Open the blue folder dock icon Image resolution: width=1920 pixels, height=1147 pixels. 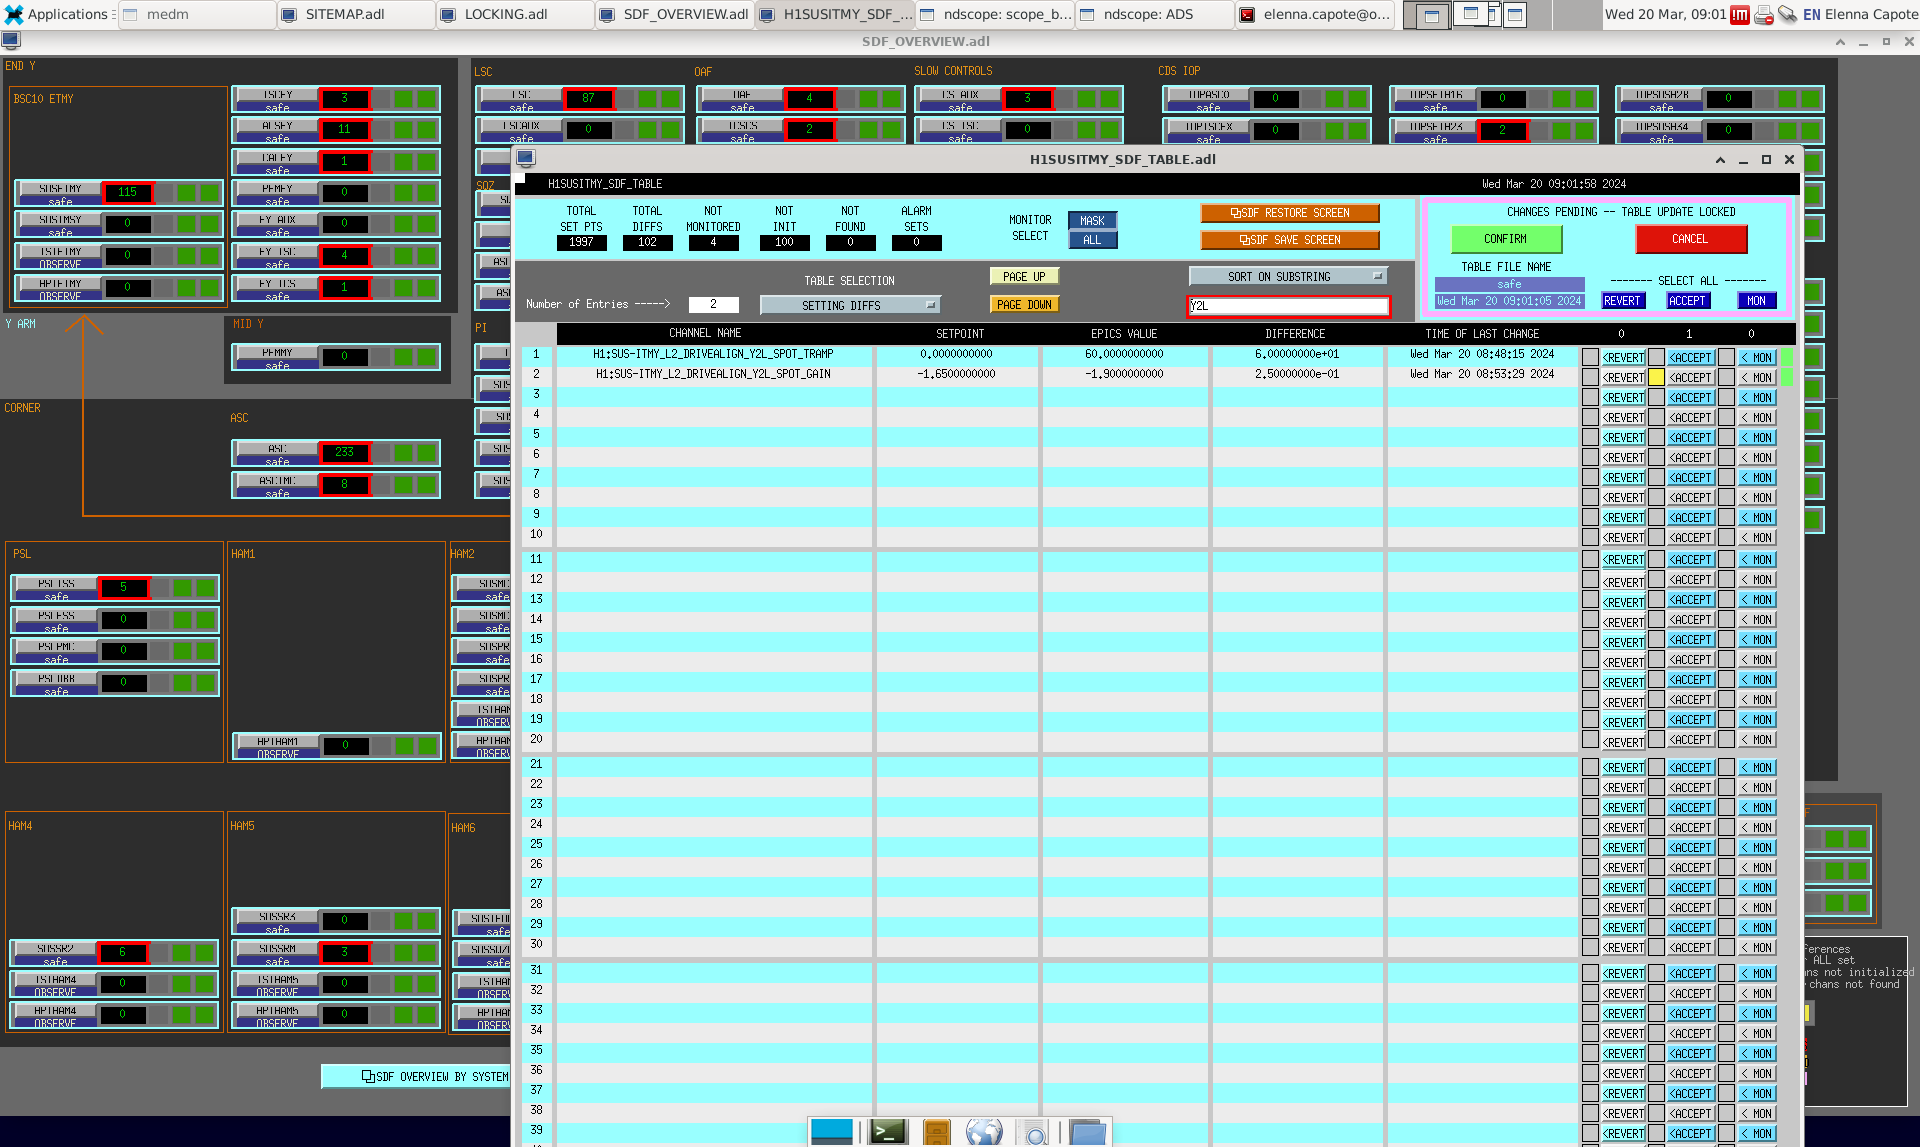click(x=1087, y=1133)
